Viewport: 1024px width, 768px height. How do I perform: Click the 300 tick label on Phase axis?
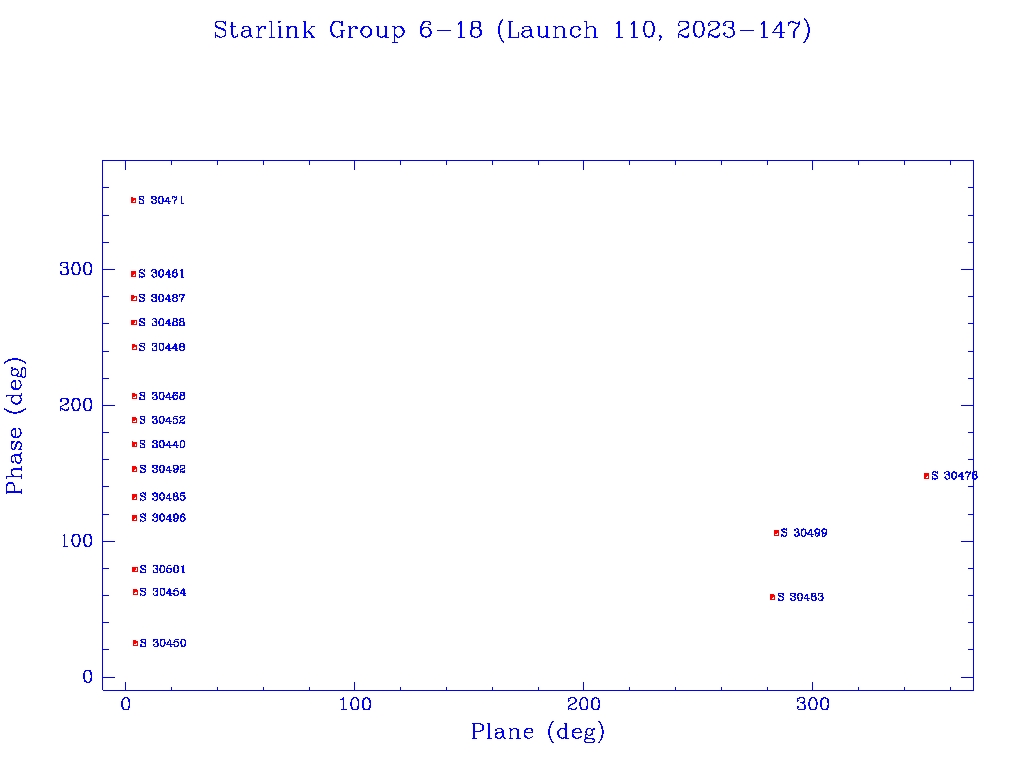[x=76, y=269]
